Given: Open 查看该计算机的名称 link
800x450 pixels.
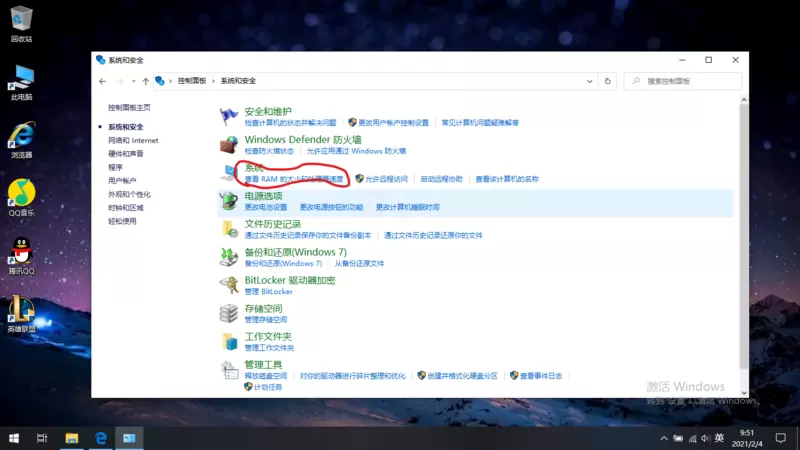Looking at the screenshot, I should [507, 179].
